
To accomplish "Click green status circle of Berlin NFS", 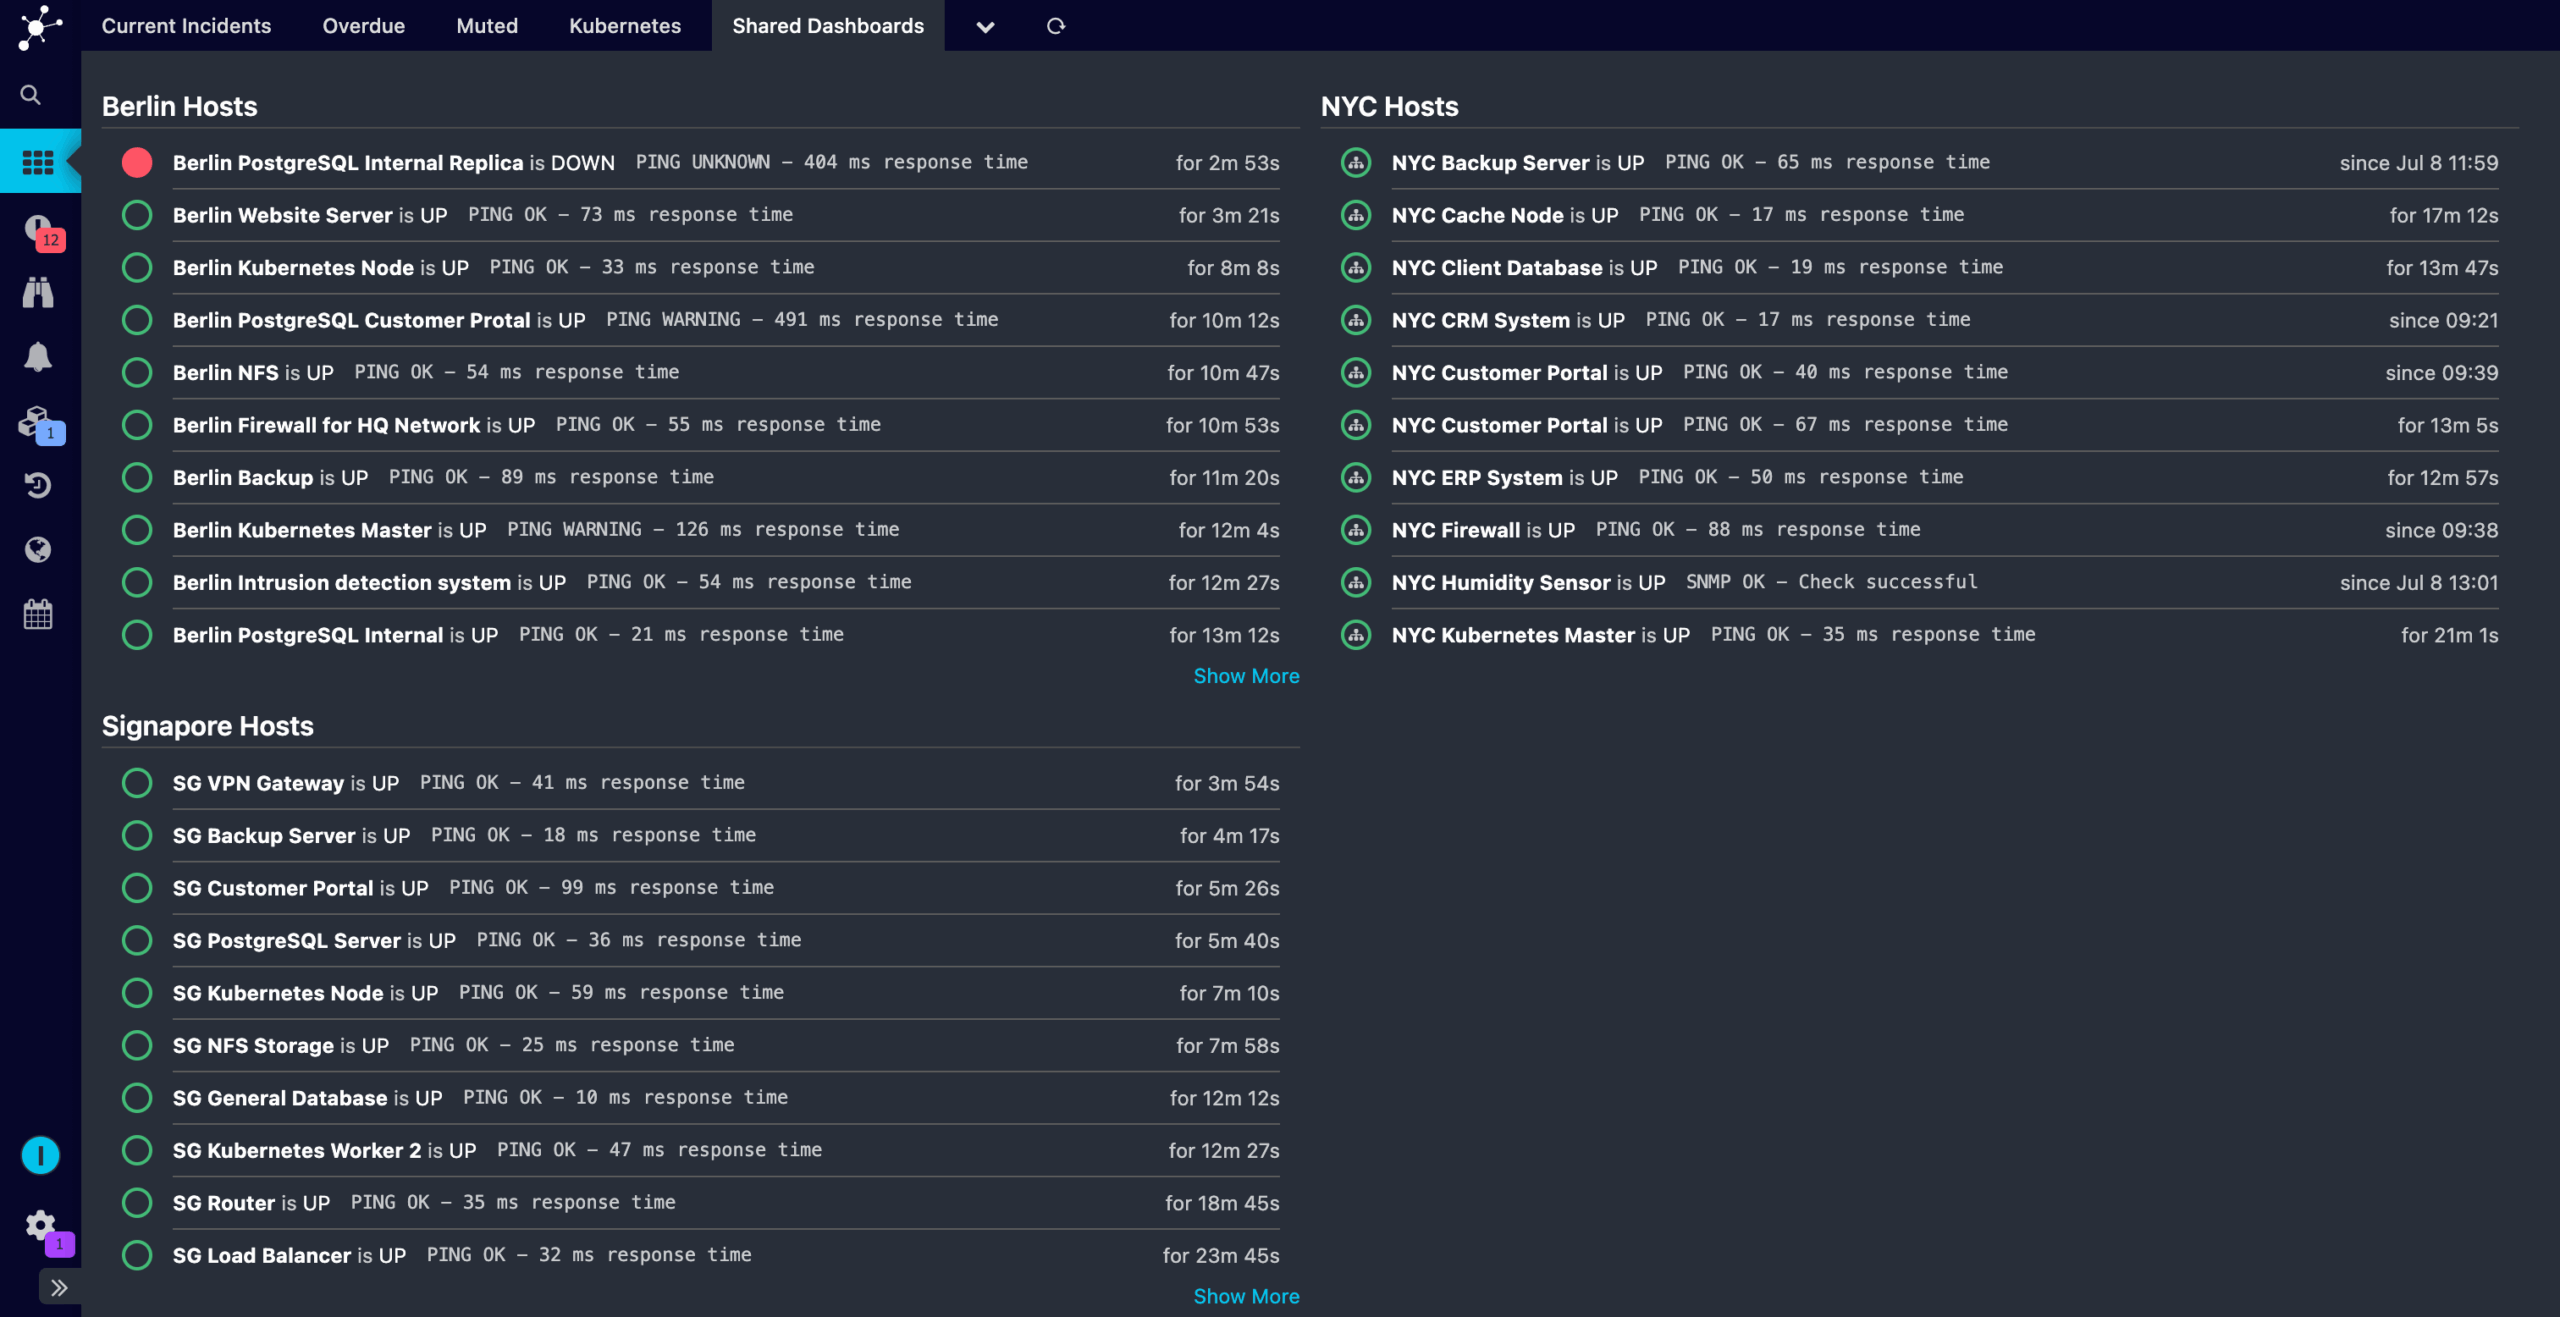I will [x=137, y=372].
